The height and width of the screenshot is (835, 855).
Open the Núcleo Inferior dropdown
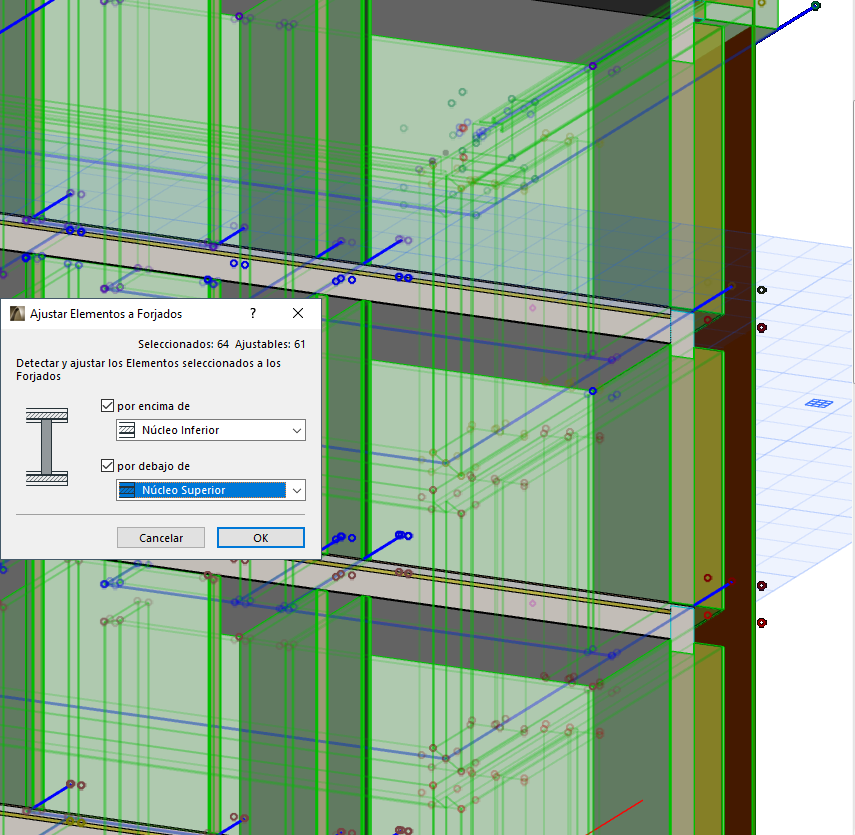pos(296,430)
